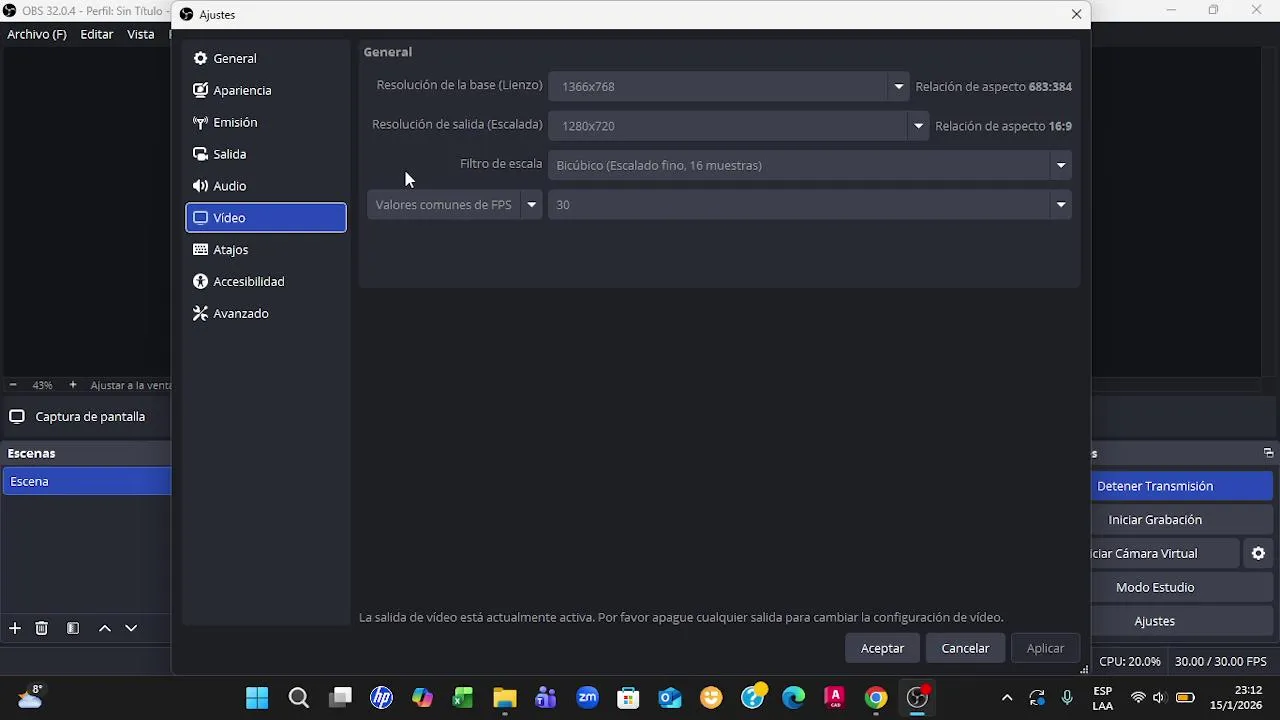Open Microsoft Store from taskbar
This screenshot has height=720, width=1280.
(628, 698)
